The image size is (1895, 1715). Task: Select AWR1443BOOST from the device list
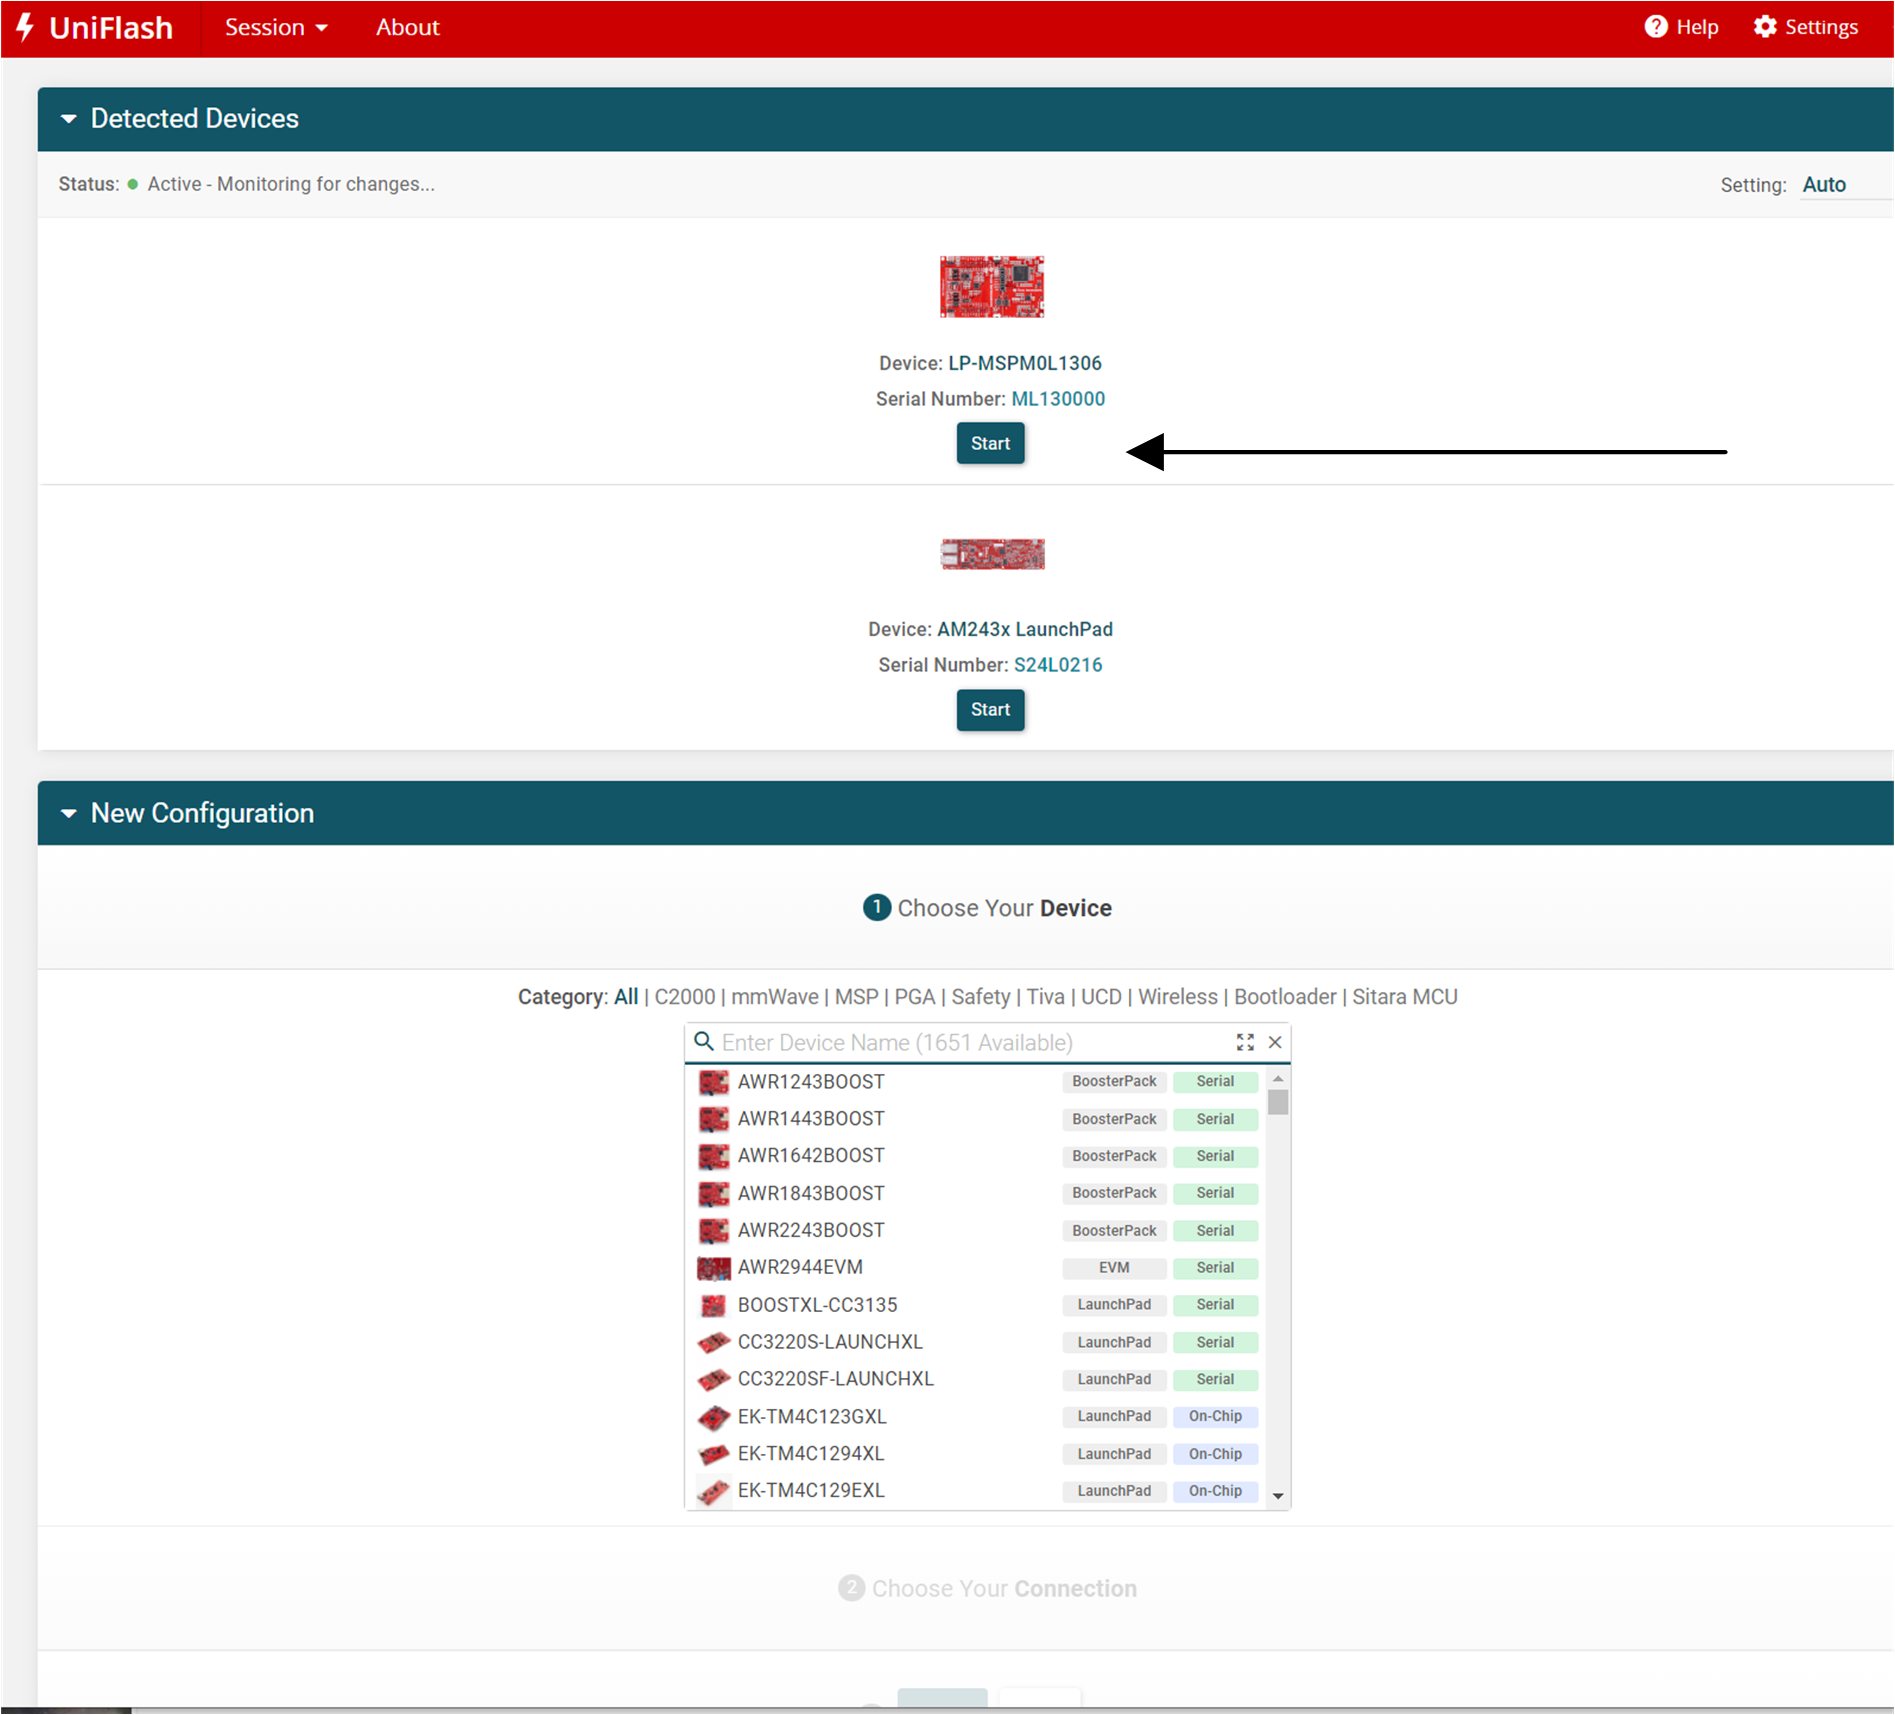[x=976, y=1119]
